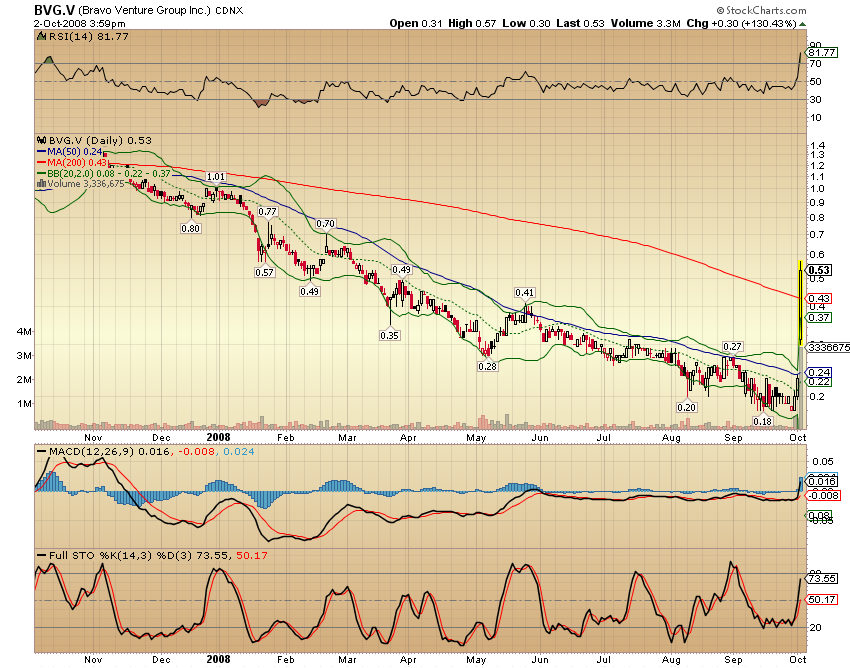Screen dimensions: 850x668
Task: Click the green 0.37 upper band value tag
Action: tap(819, 318)
